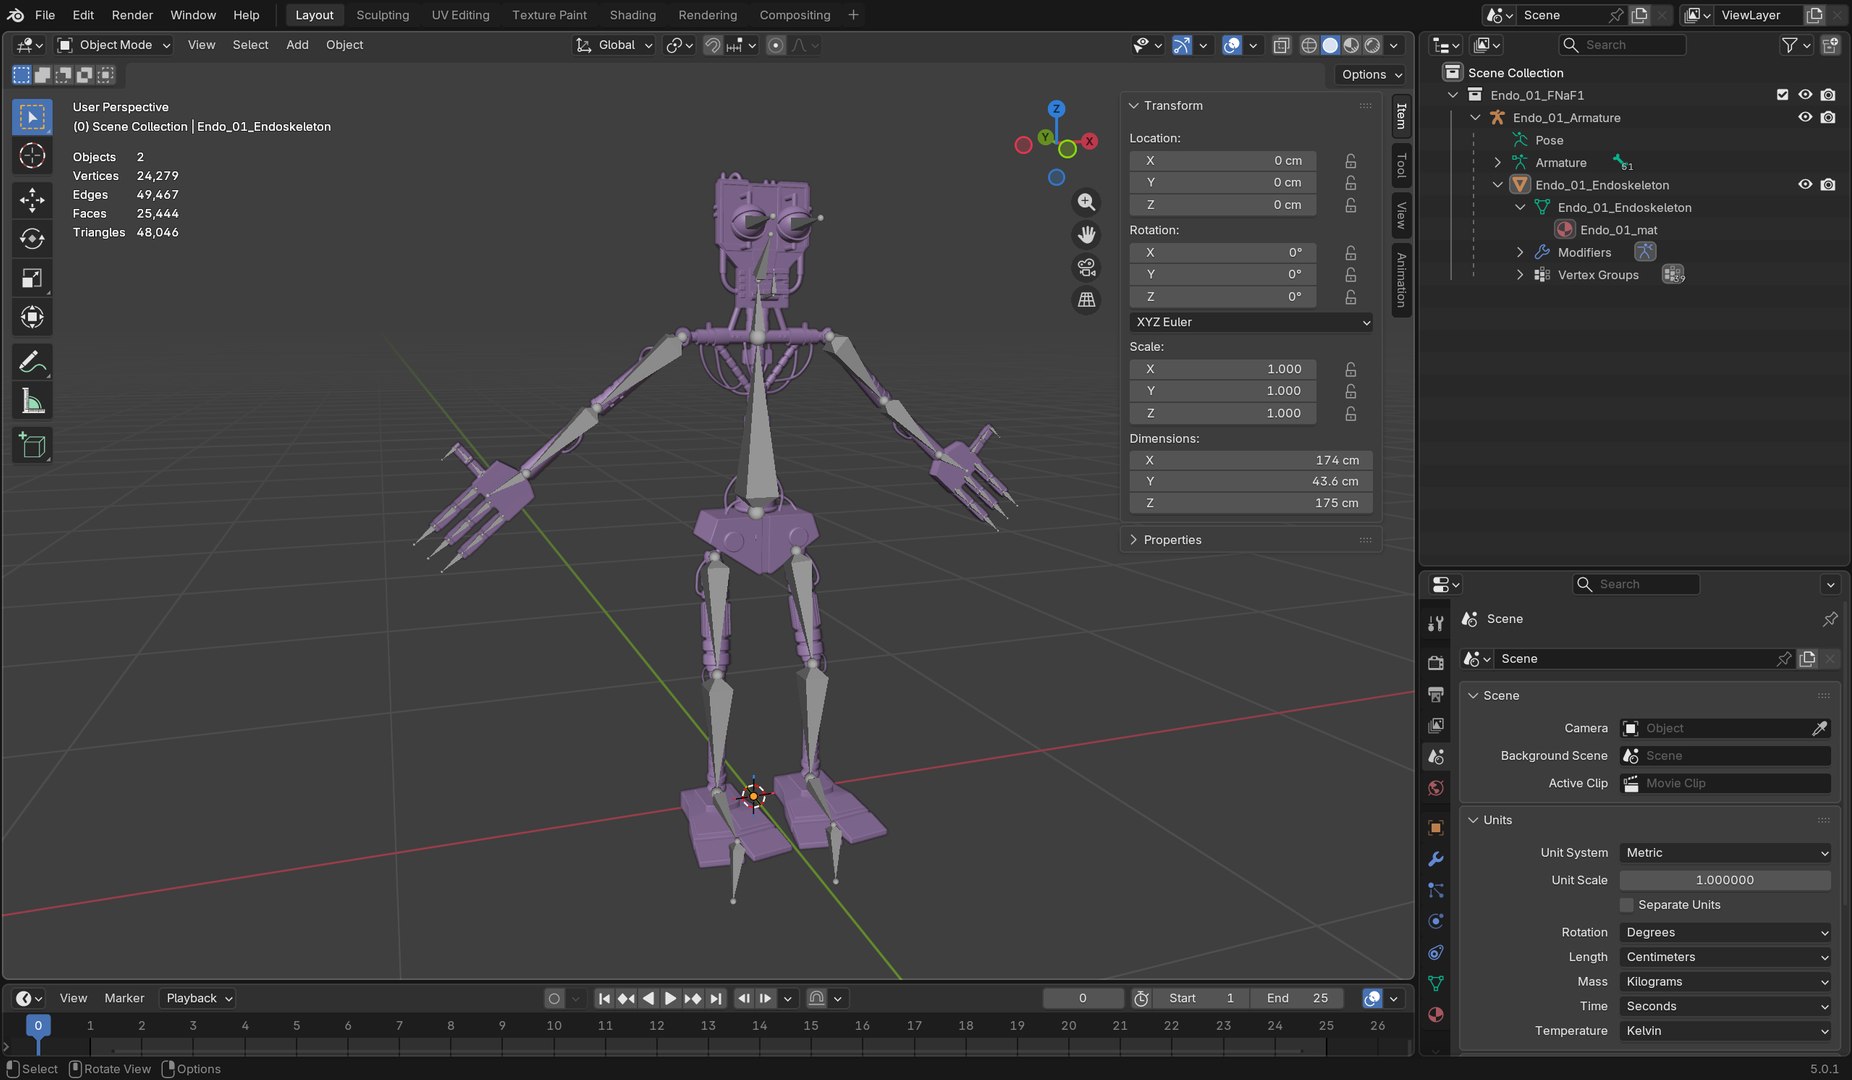This screenshot has height=1080, width=1852.
Task: Select the Measure tool
Action: pyautogui.click(x=32, y=401)
